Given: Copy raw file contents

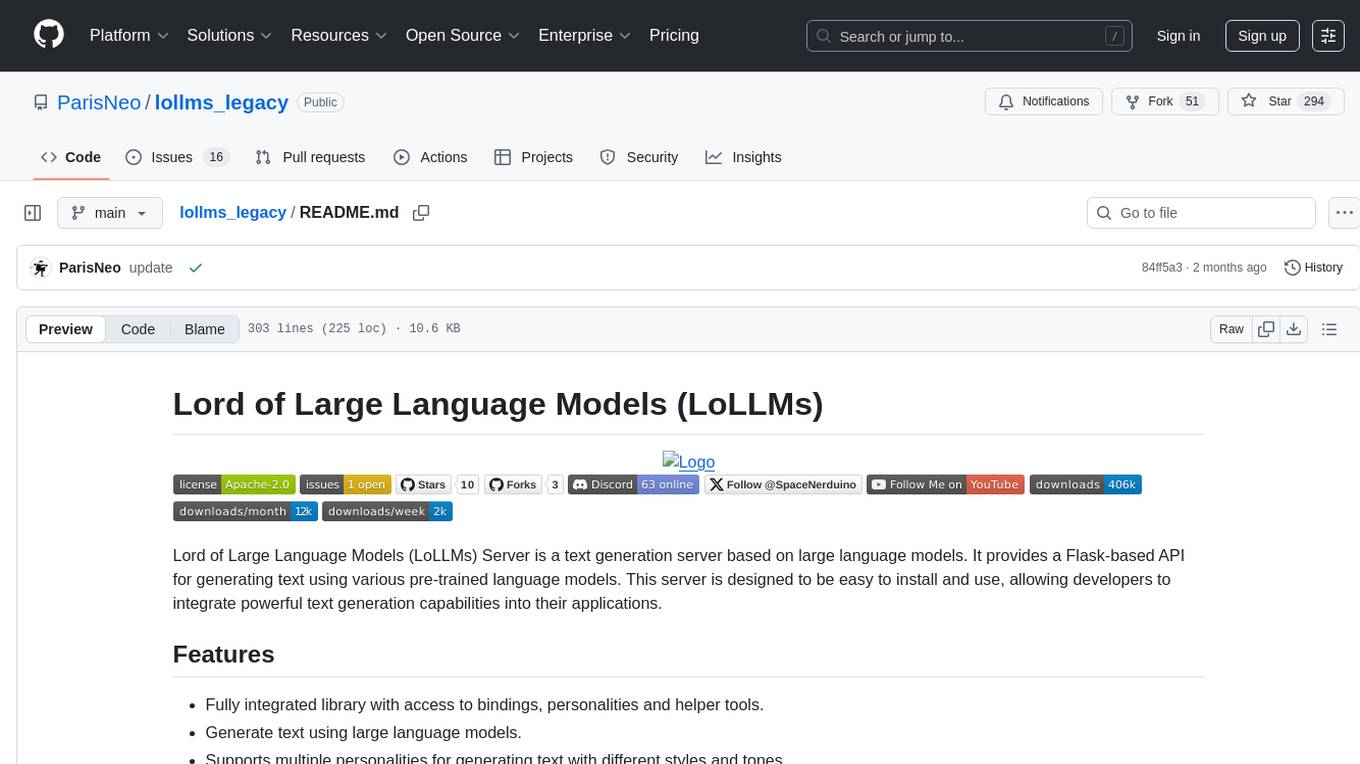Looking at the screenshot, I should [x=1266, y=329].
